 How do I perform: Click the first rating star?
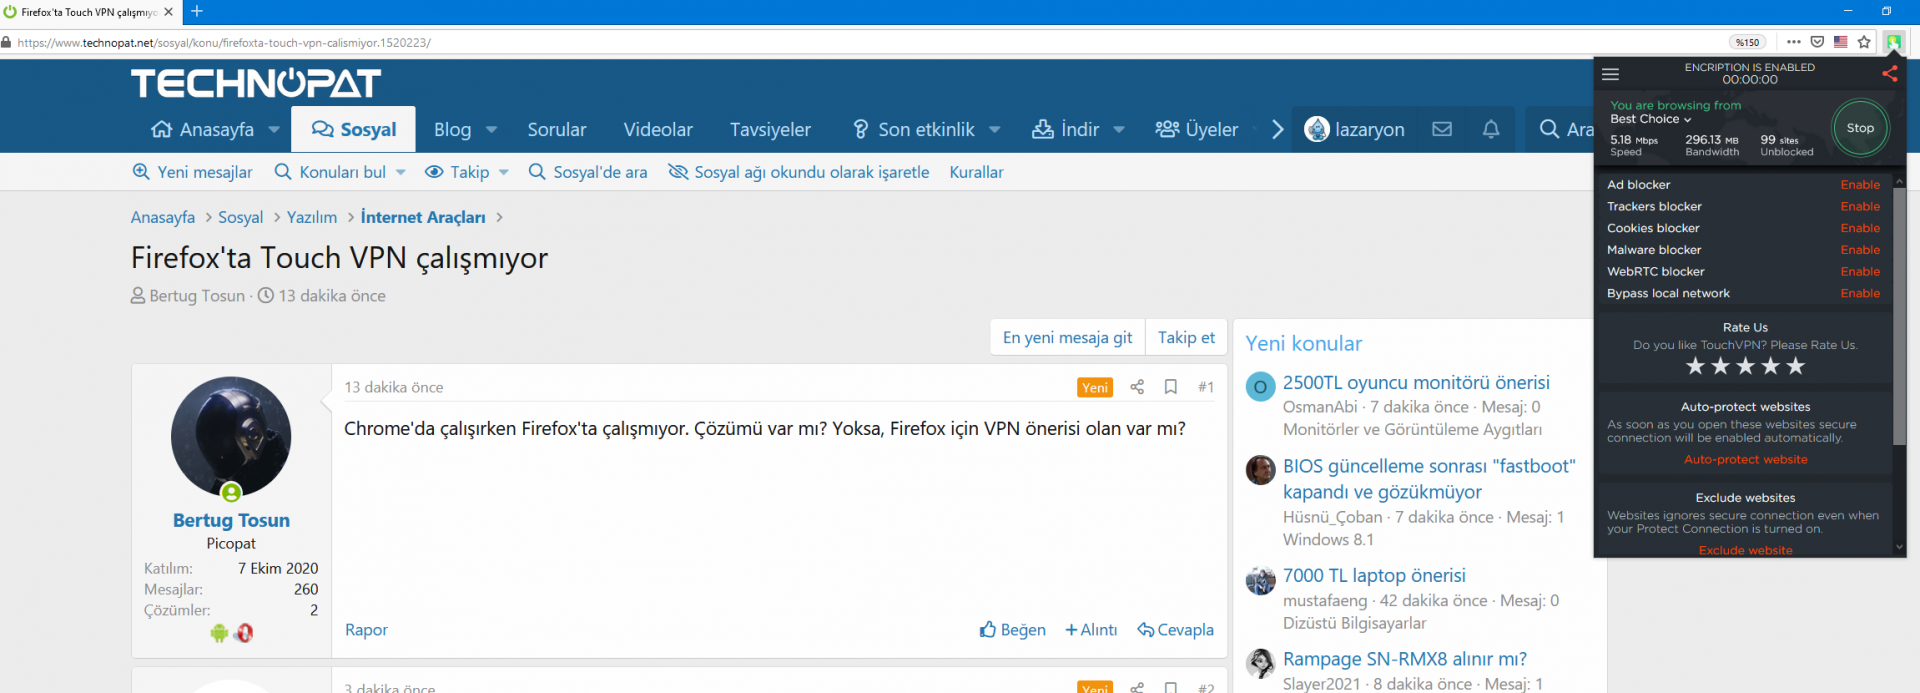click(1695, 366)
